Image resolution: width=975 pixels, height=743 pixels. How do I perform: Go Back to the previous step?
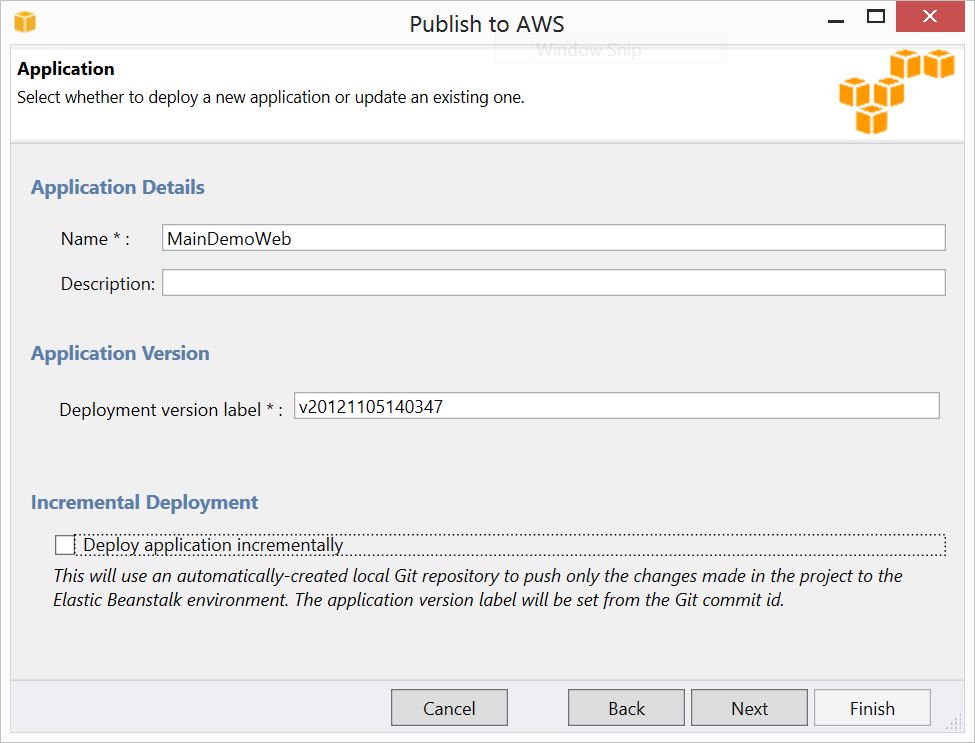pyautogui.click(x=626, y=708)
